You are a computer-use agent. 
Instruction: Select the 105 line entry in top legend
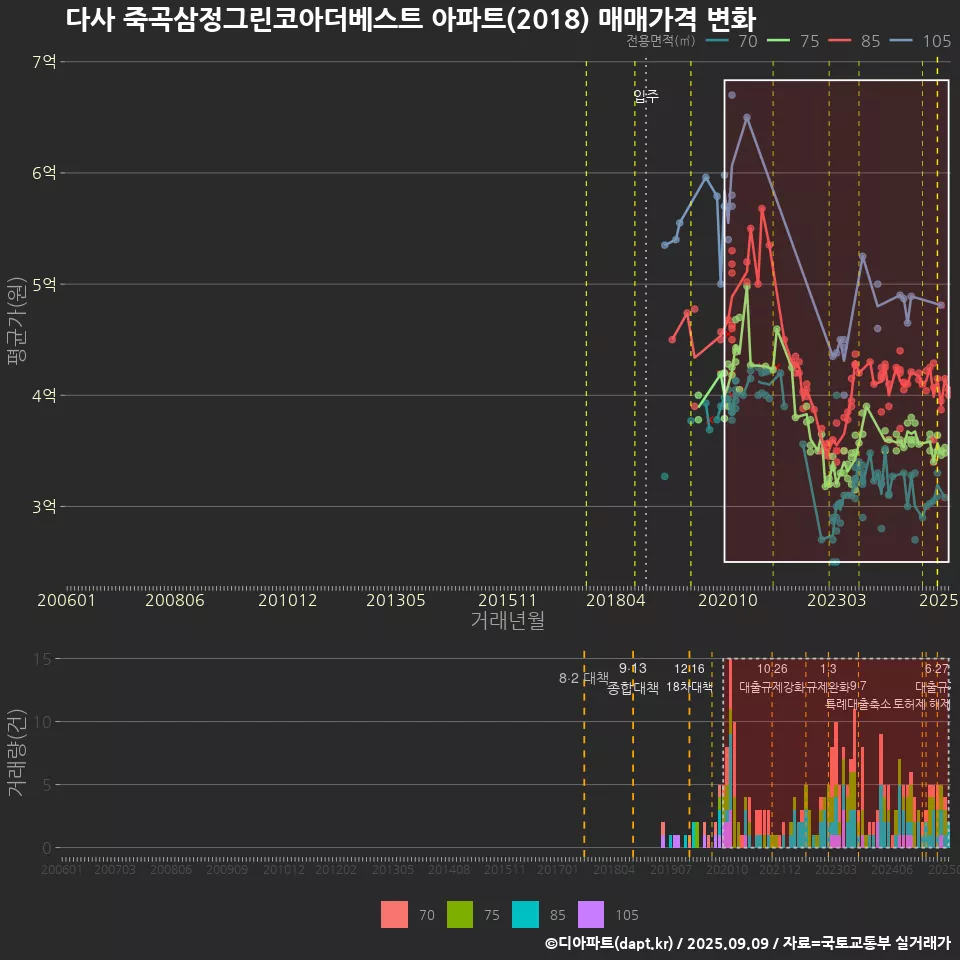(x=920, y=41)
